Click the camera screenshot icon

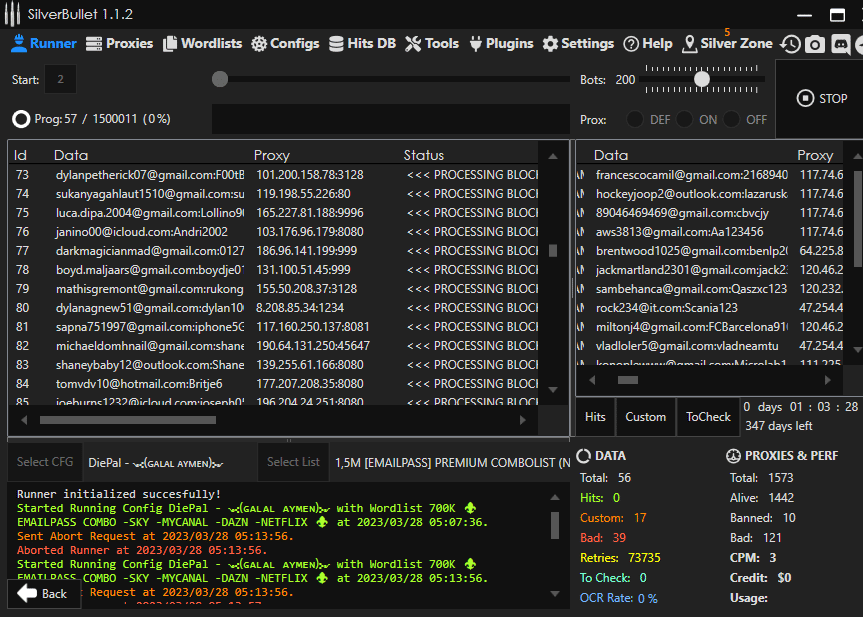click(815, 44)
